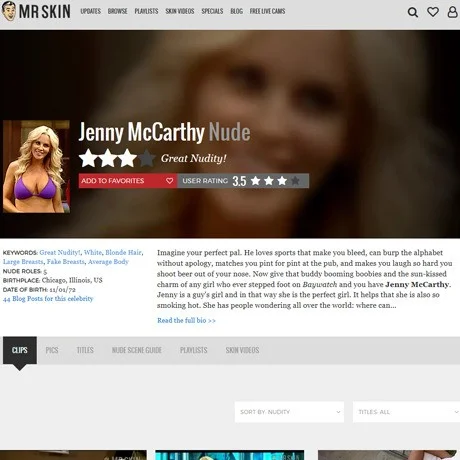This screenshot has width=460, height=460.
Task: Open favorites via the header heart icon
Action: (x=433, y=12)
